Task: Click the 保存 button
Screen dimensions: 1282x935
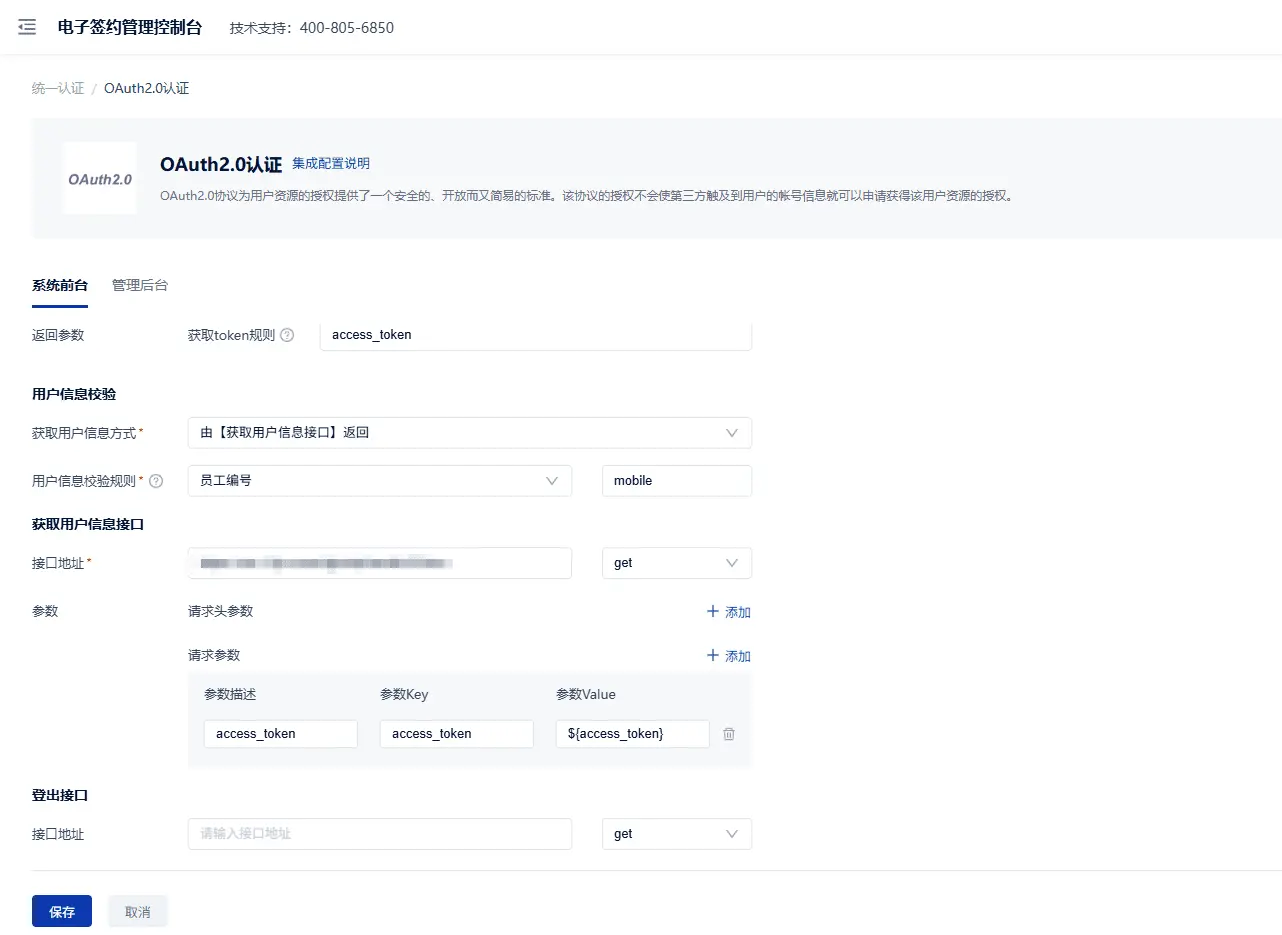Action: (x=62, y=912)
